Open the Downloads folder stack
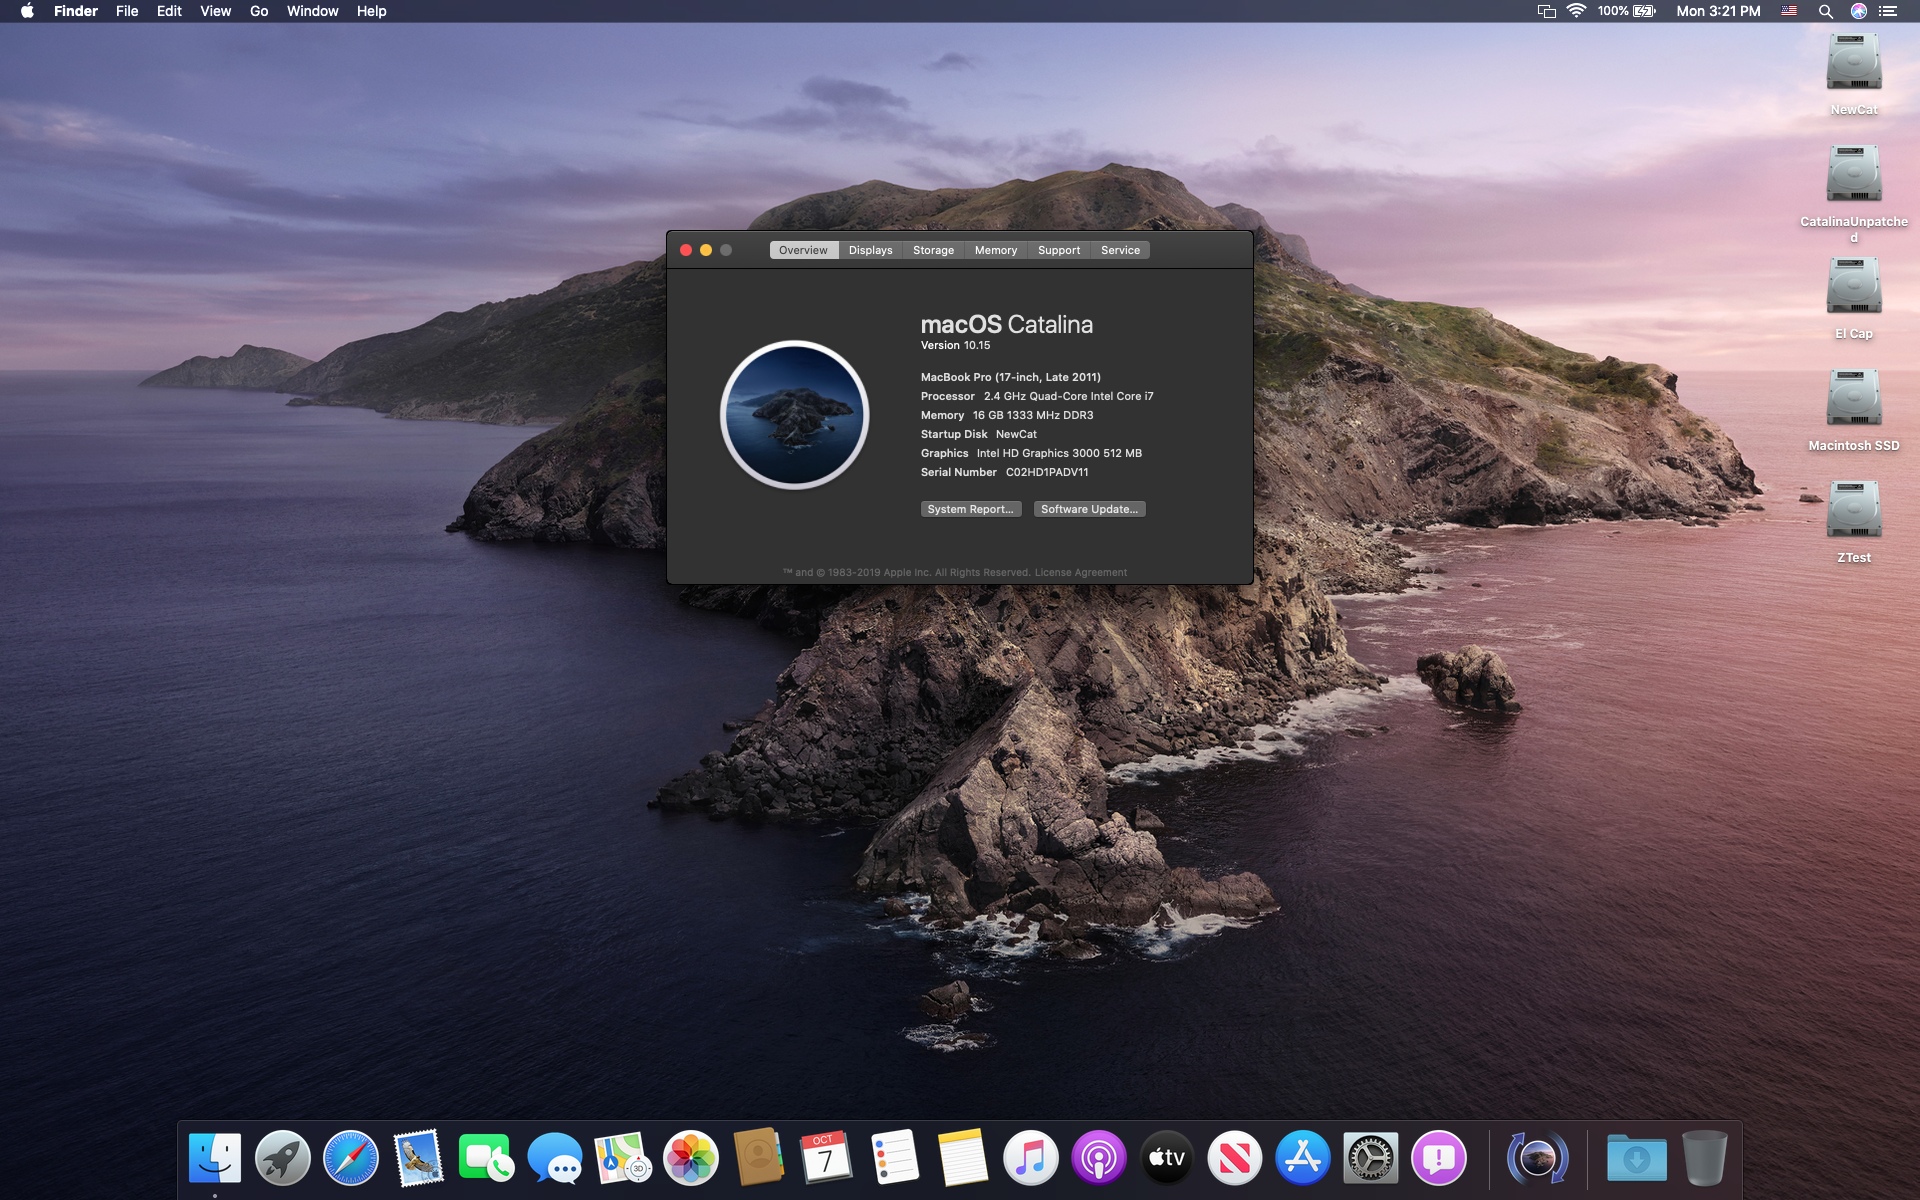This screenshot has height=1200, width=1920. [x=1637, y=1158]
